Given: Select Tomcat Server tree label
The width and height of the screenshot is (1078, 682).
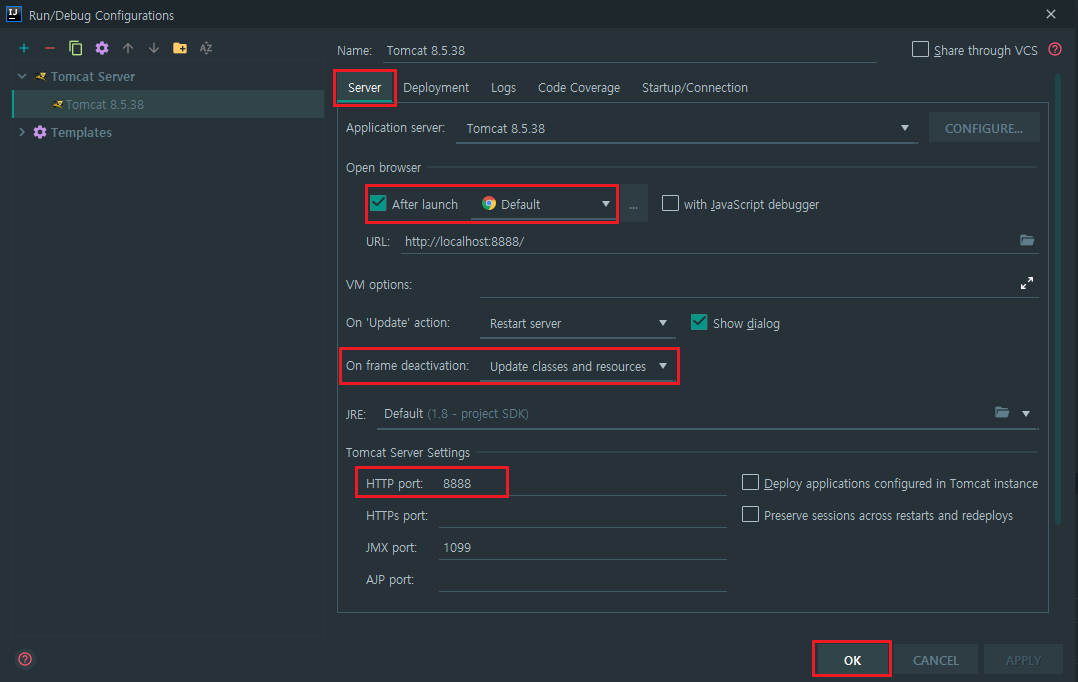Looking at the screenshot, I should (93, 76).
